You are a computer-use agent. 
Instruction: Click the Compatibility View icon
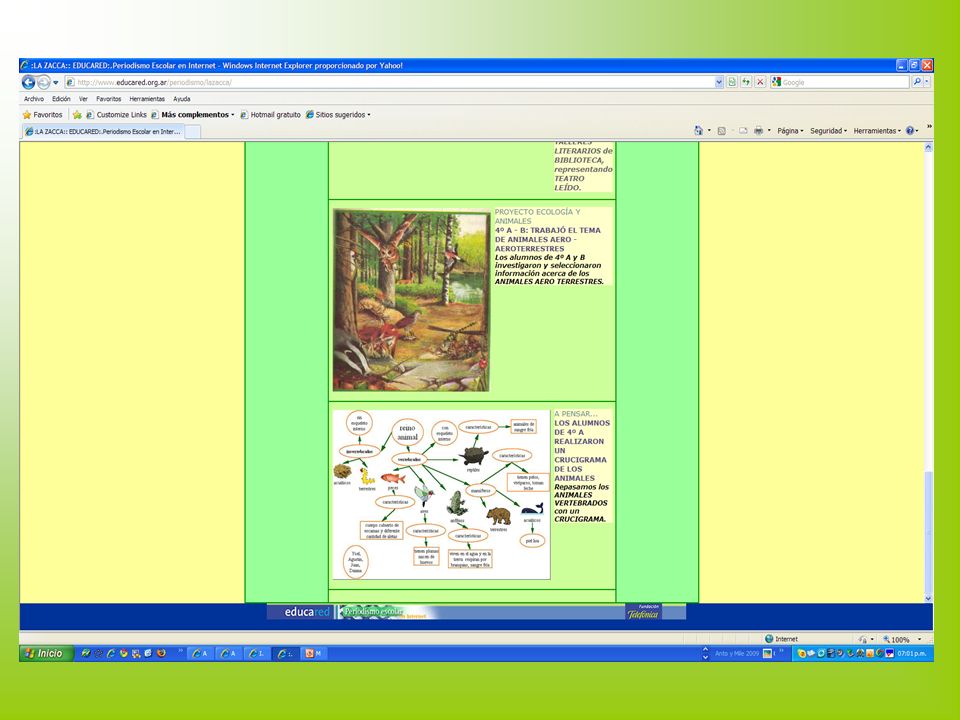pos(732,82)
